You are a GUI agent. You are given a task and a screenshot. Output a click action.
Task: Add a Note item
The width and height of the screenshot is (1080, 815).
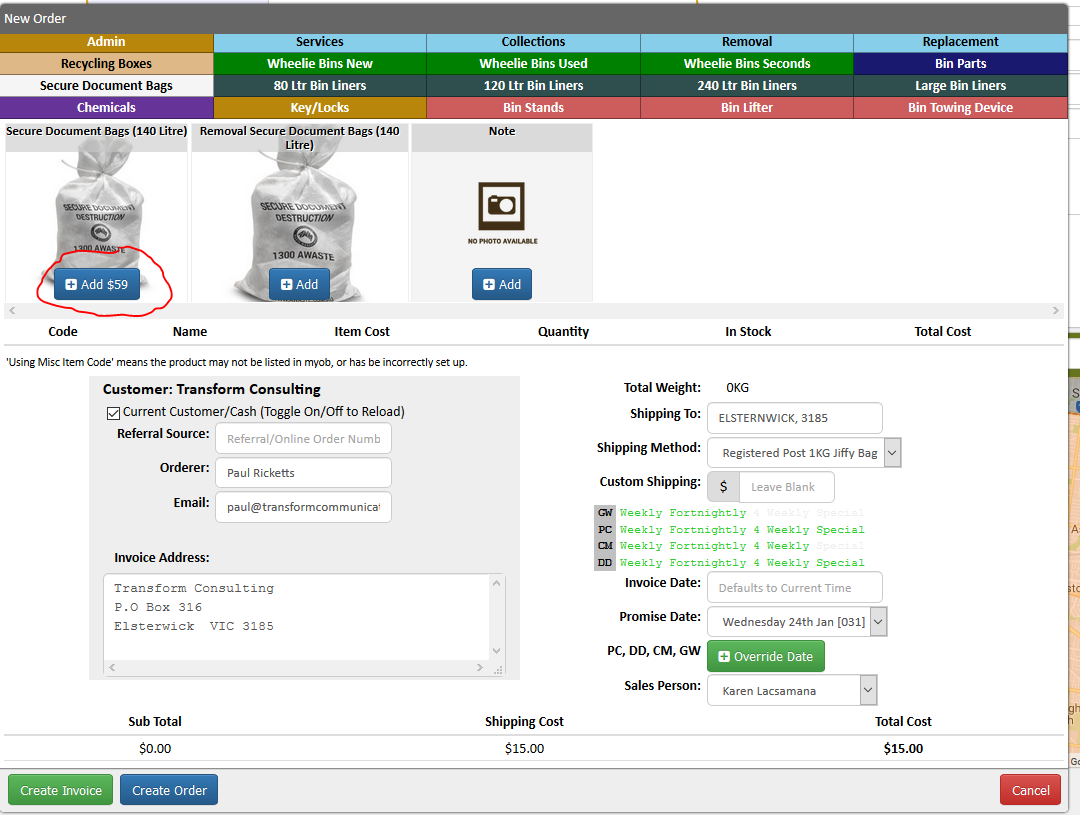(502, 285)
